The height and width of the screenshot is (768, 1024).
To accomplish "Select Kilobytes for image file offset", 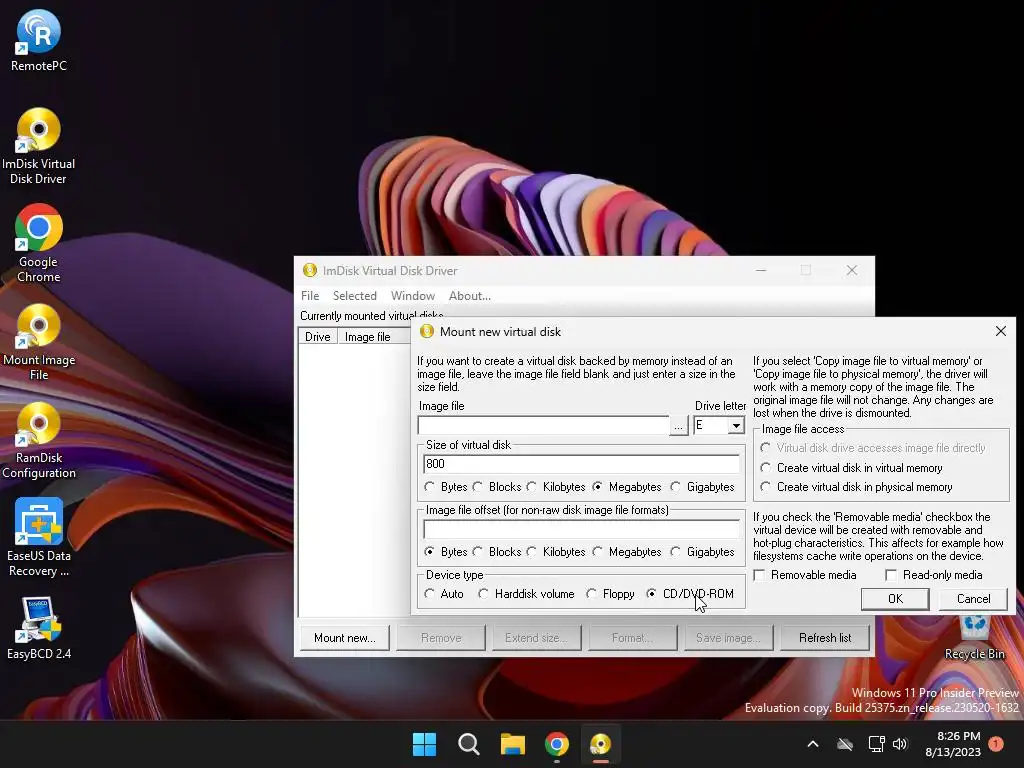I will click(556, 552).
